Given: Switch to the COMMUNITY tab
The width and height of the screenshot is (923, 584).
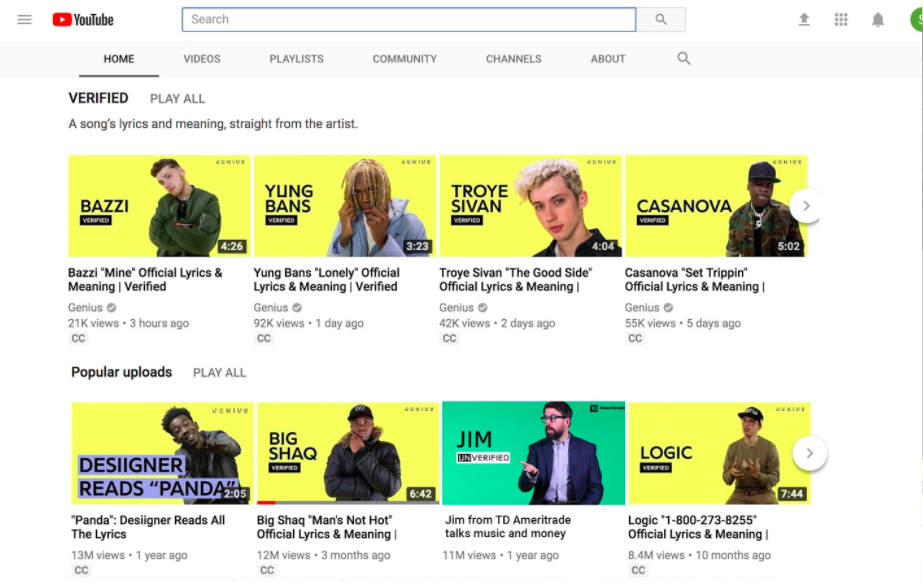Looking at the screenshot, I should (404, 59).
